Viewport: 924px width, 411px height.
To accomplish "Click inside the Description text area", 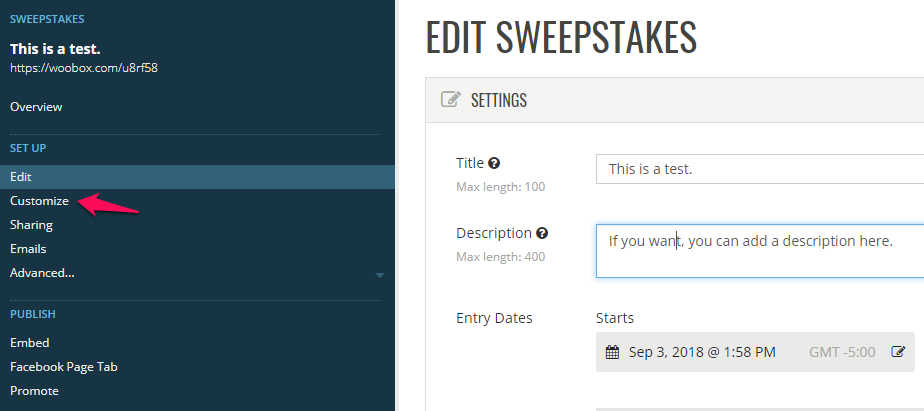I will point(760,251).
